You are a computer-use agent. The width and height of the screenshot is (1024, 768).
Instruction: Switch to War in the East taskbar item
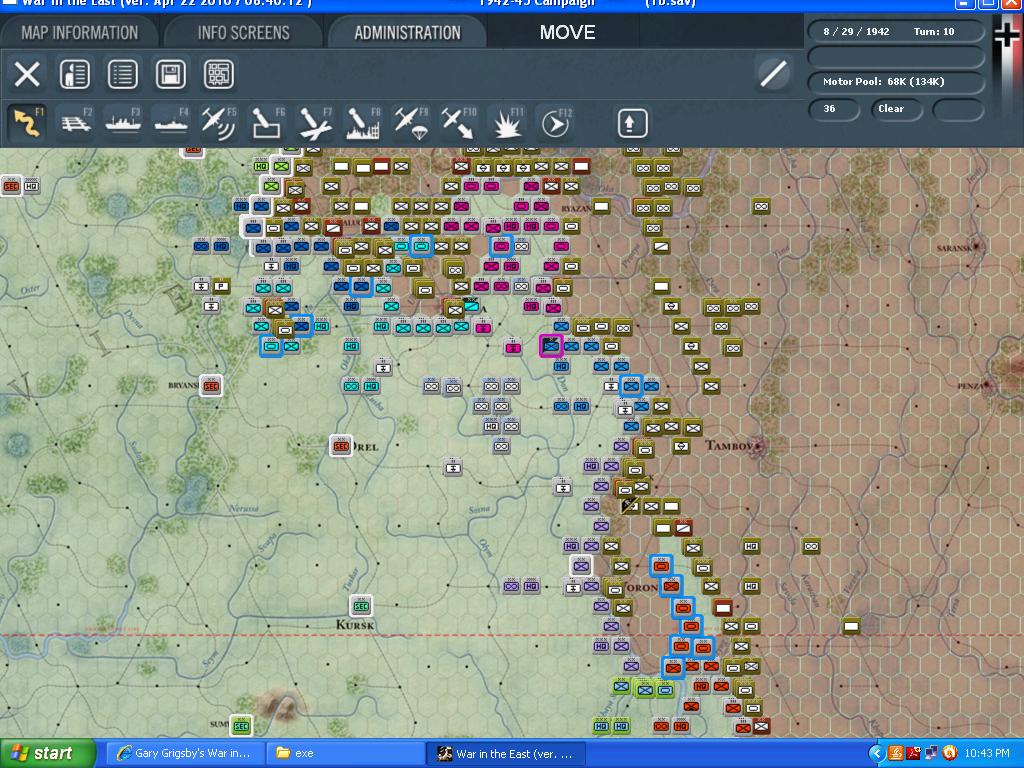[x=506, y=754]
